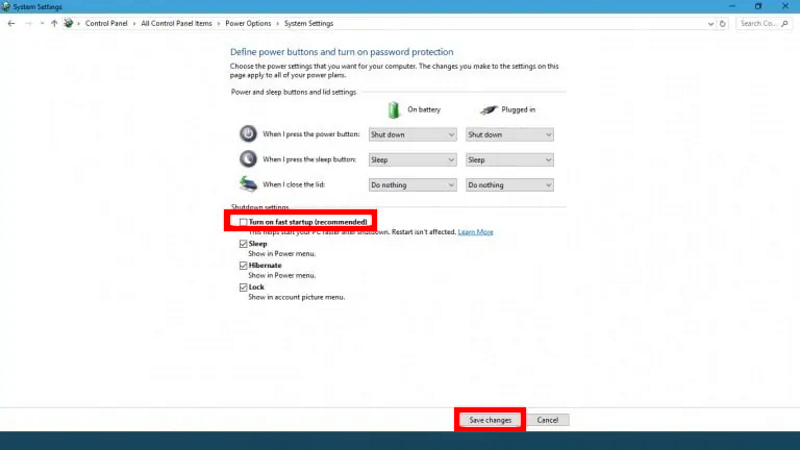Uncheck the Hibernate checkbox
Screen dimensions: 800x450
243,265
